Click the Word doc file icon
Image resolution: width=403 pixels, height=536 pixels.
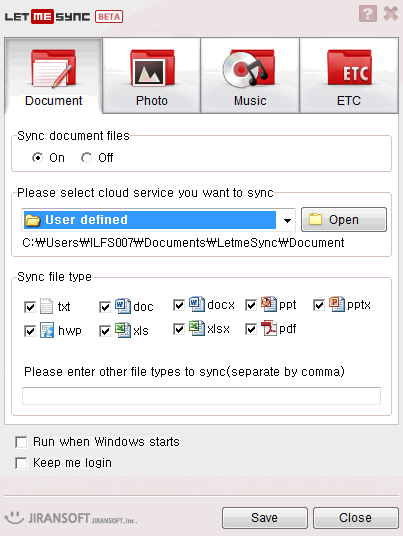(x=122, y=306)
